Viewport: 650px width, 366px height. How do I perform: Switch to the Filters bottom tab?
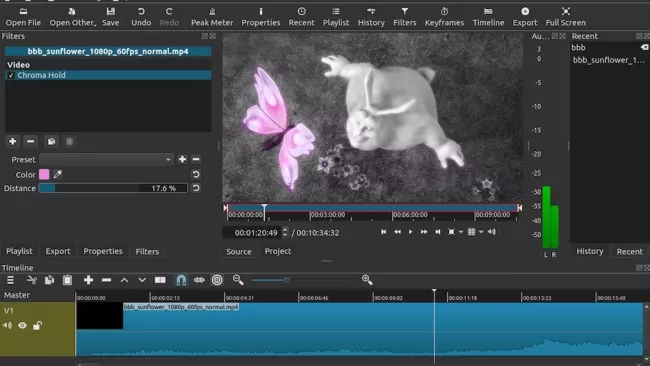click(147, 252)
